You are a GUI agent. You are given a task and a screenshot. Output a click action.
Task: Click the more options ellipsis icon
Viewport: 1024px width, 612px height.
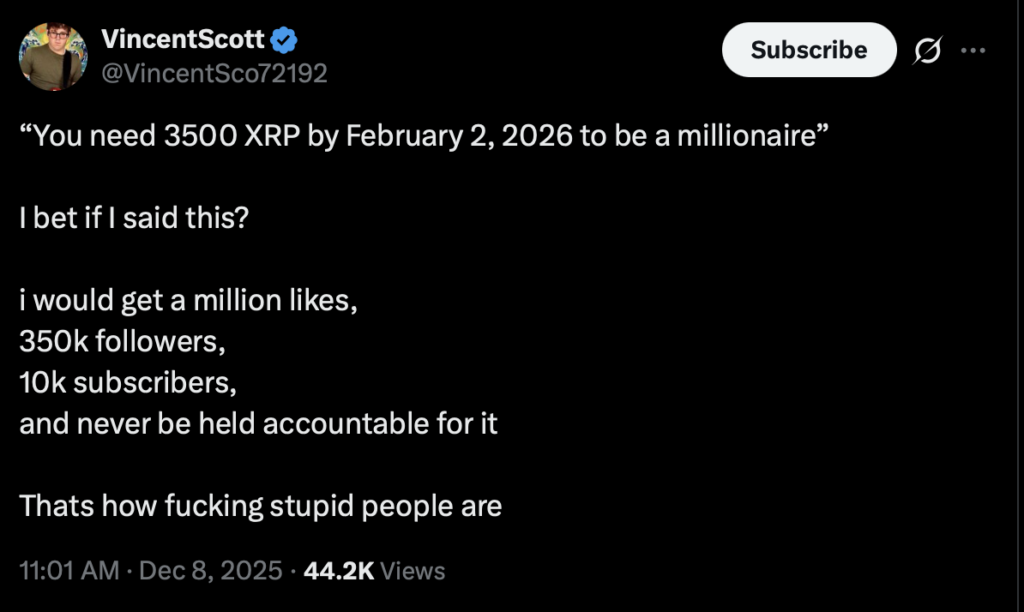coord(974,48)
